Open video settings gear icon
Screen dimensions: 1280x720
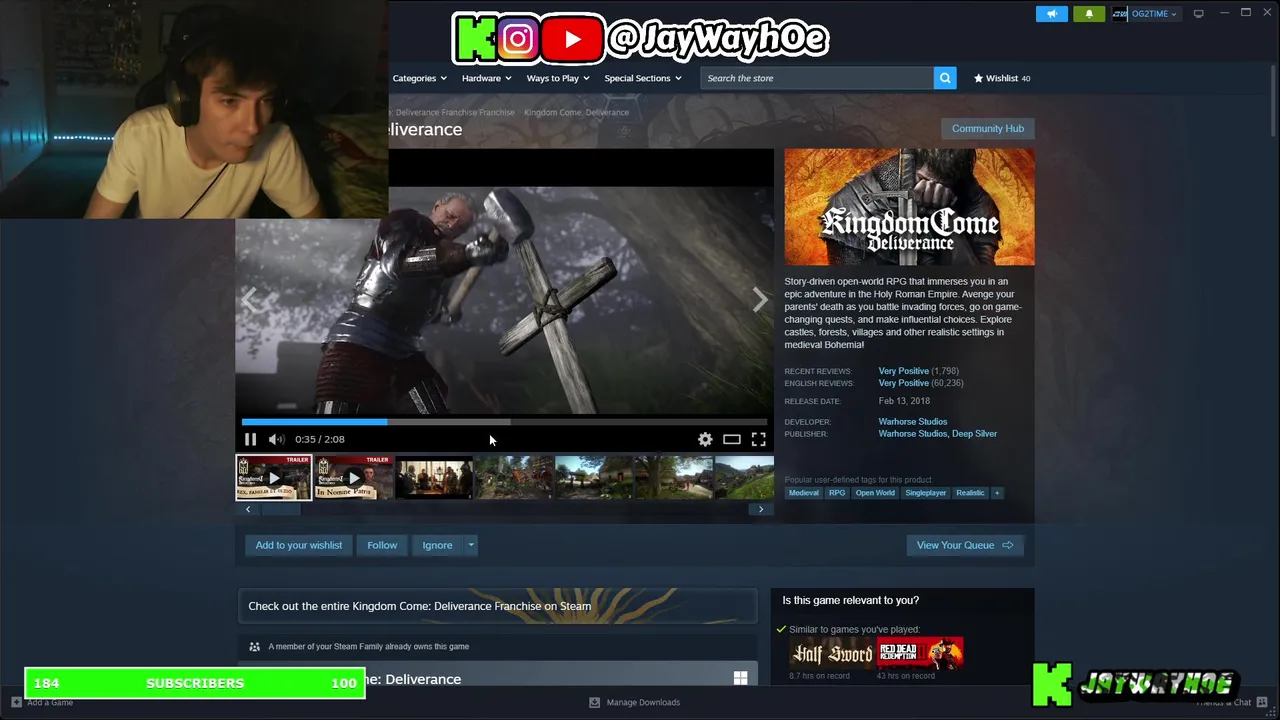(x=705, y=439)
